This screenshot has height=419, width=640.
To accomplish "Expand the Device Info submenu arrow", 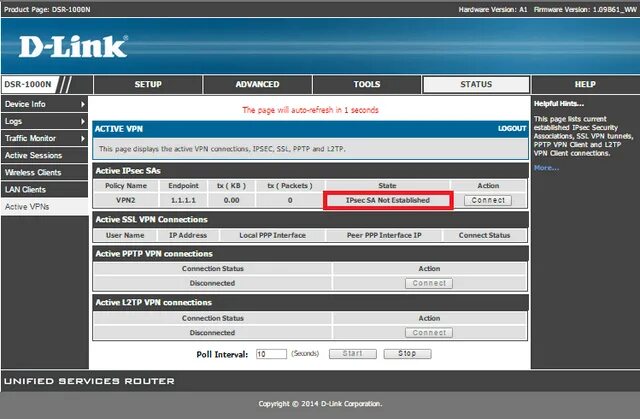I will [x=82, y=104].
